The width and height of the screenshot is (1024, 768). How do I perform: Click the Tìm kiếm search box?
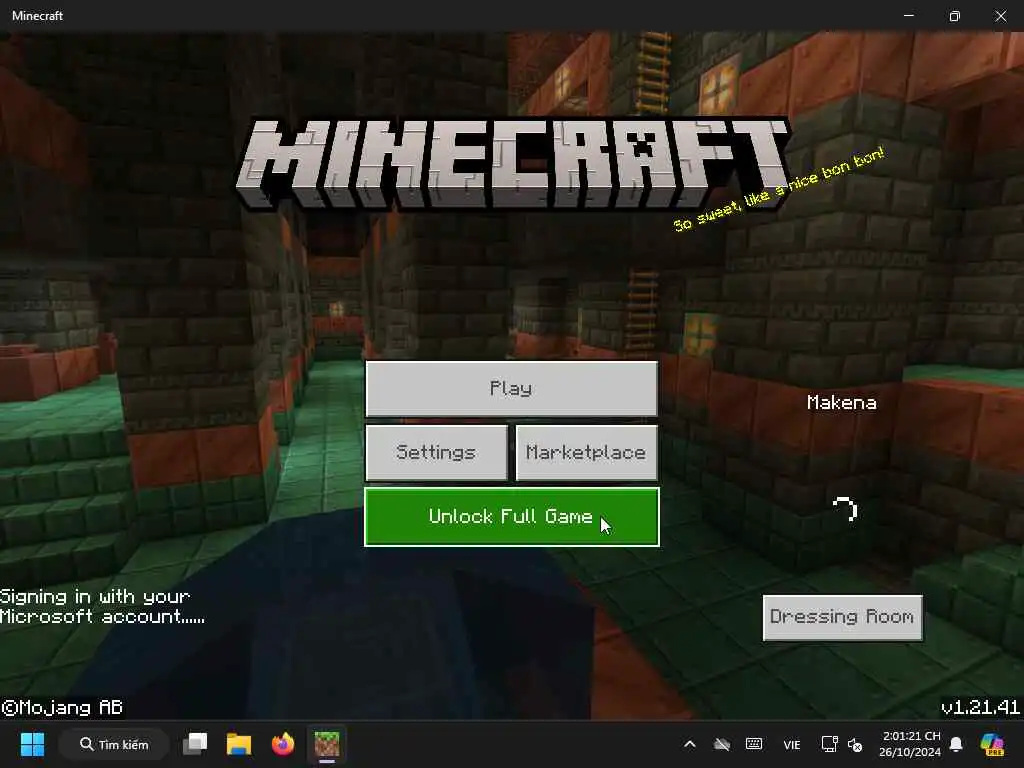114,744
